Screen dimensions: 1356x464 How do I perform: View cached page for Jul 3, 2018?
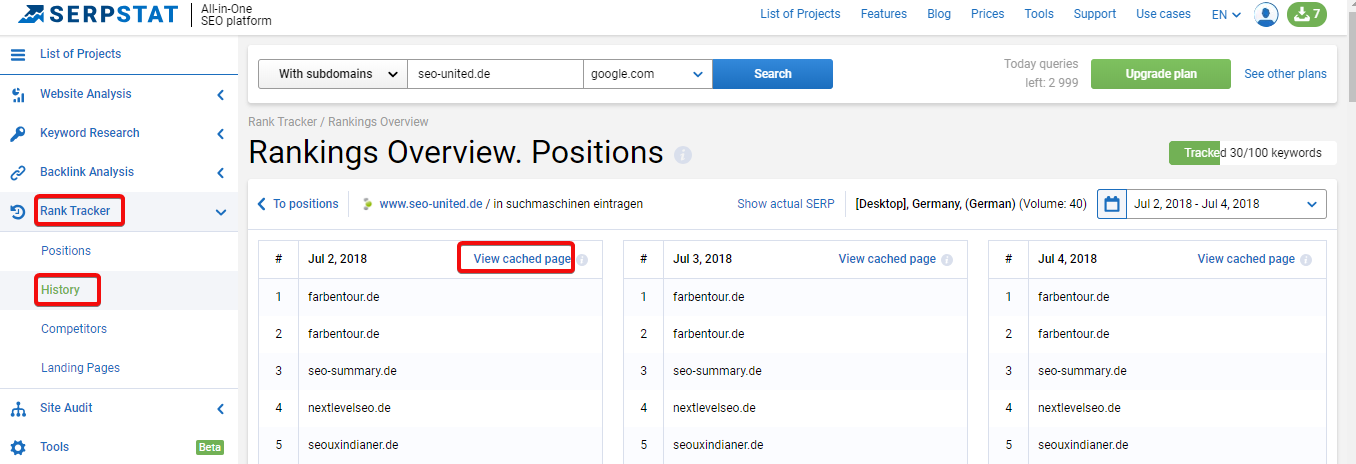coord(887,259)
